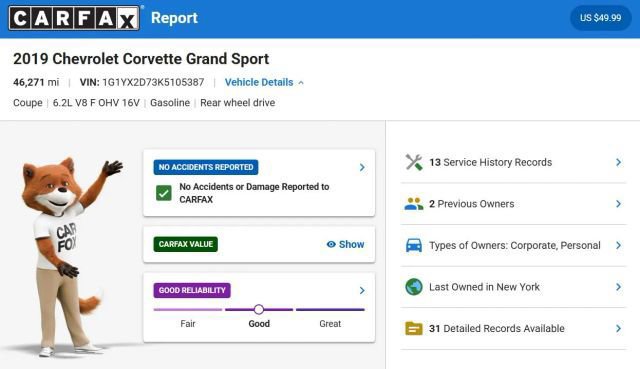Viewport: 640px width, 369px height.
Task: Open Good Reliability details chevron
Action: pyautogui.click(x=362, y=290)
